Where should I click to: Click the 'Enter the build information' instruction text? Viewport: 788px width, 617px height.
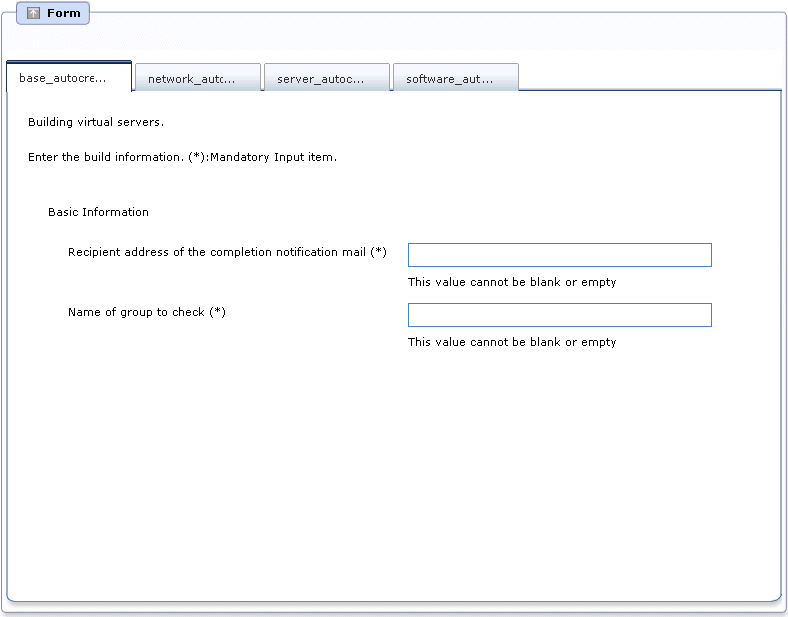click(182, 157)
